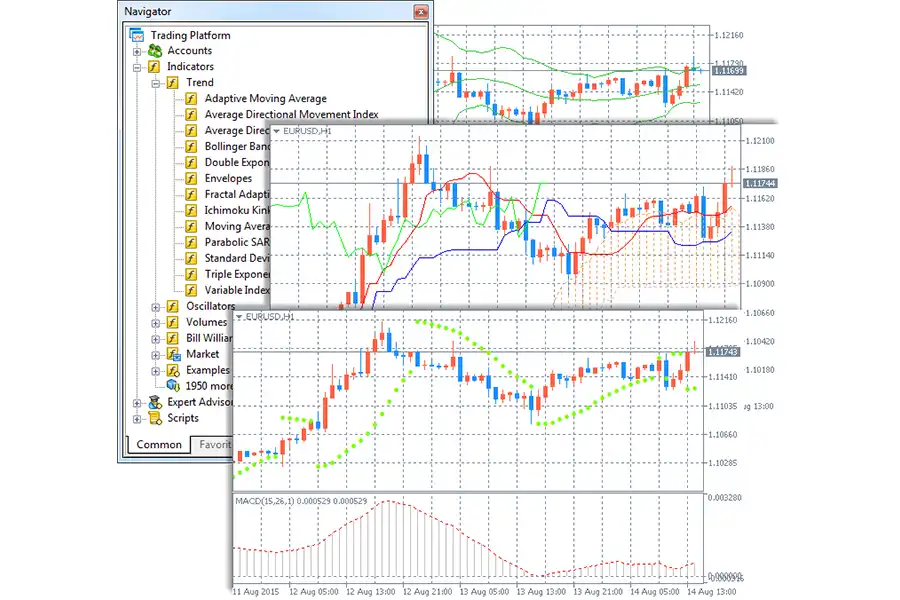The width and height of the screenshot is (900, 600).
Task: Select the Trading Platform label
Action: 191,35
